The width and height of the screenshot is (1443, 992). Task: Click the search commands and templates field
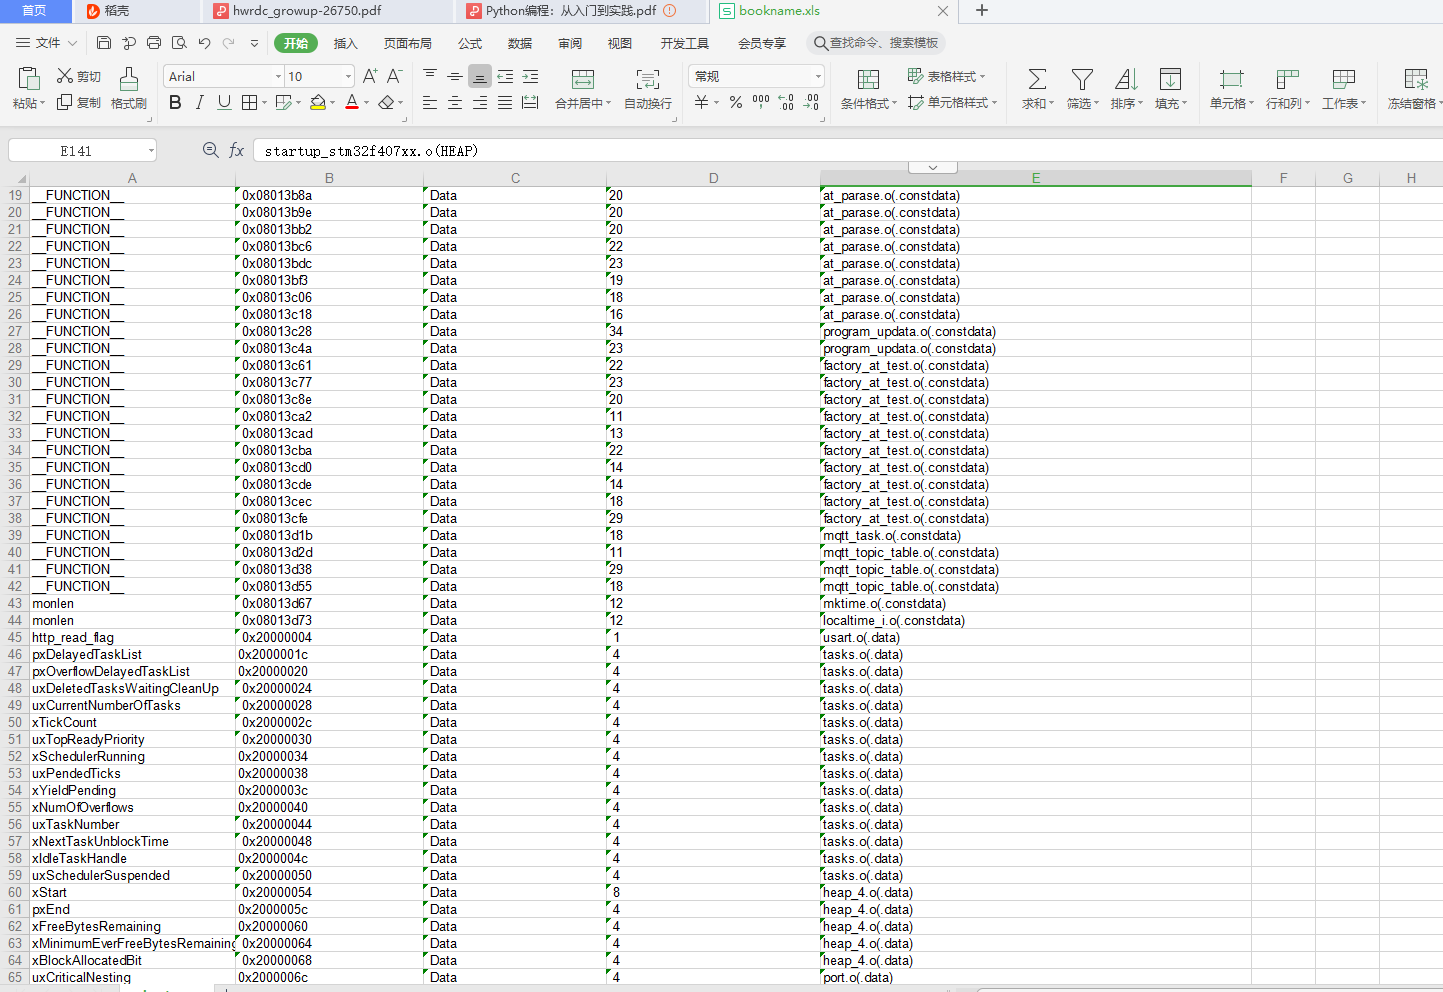pyautogui.click(x=877, y=43)
